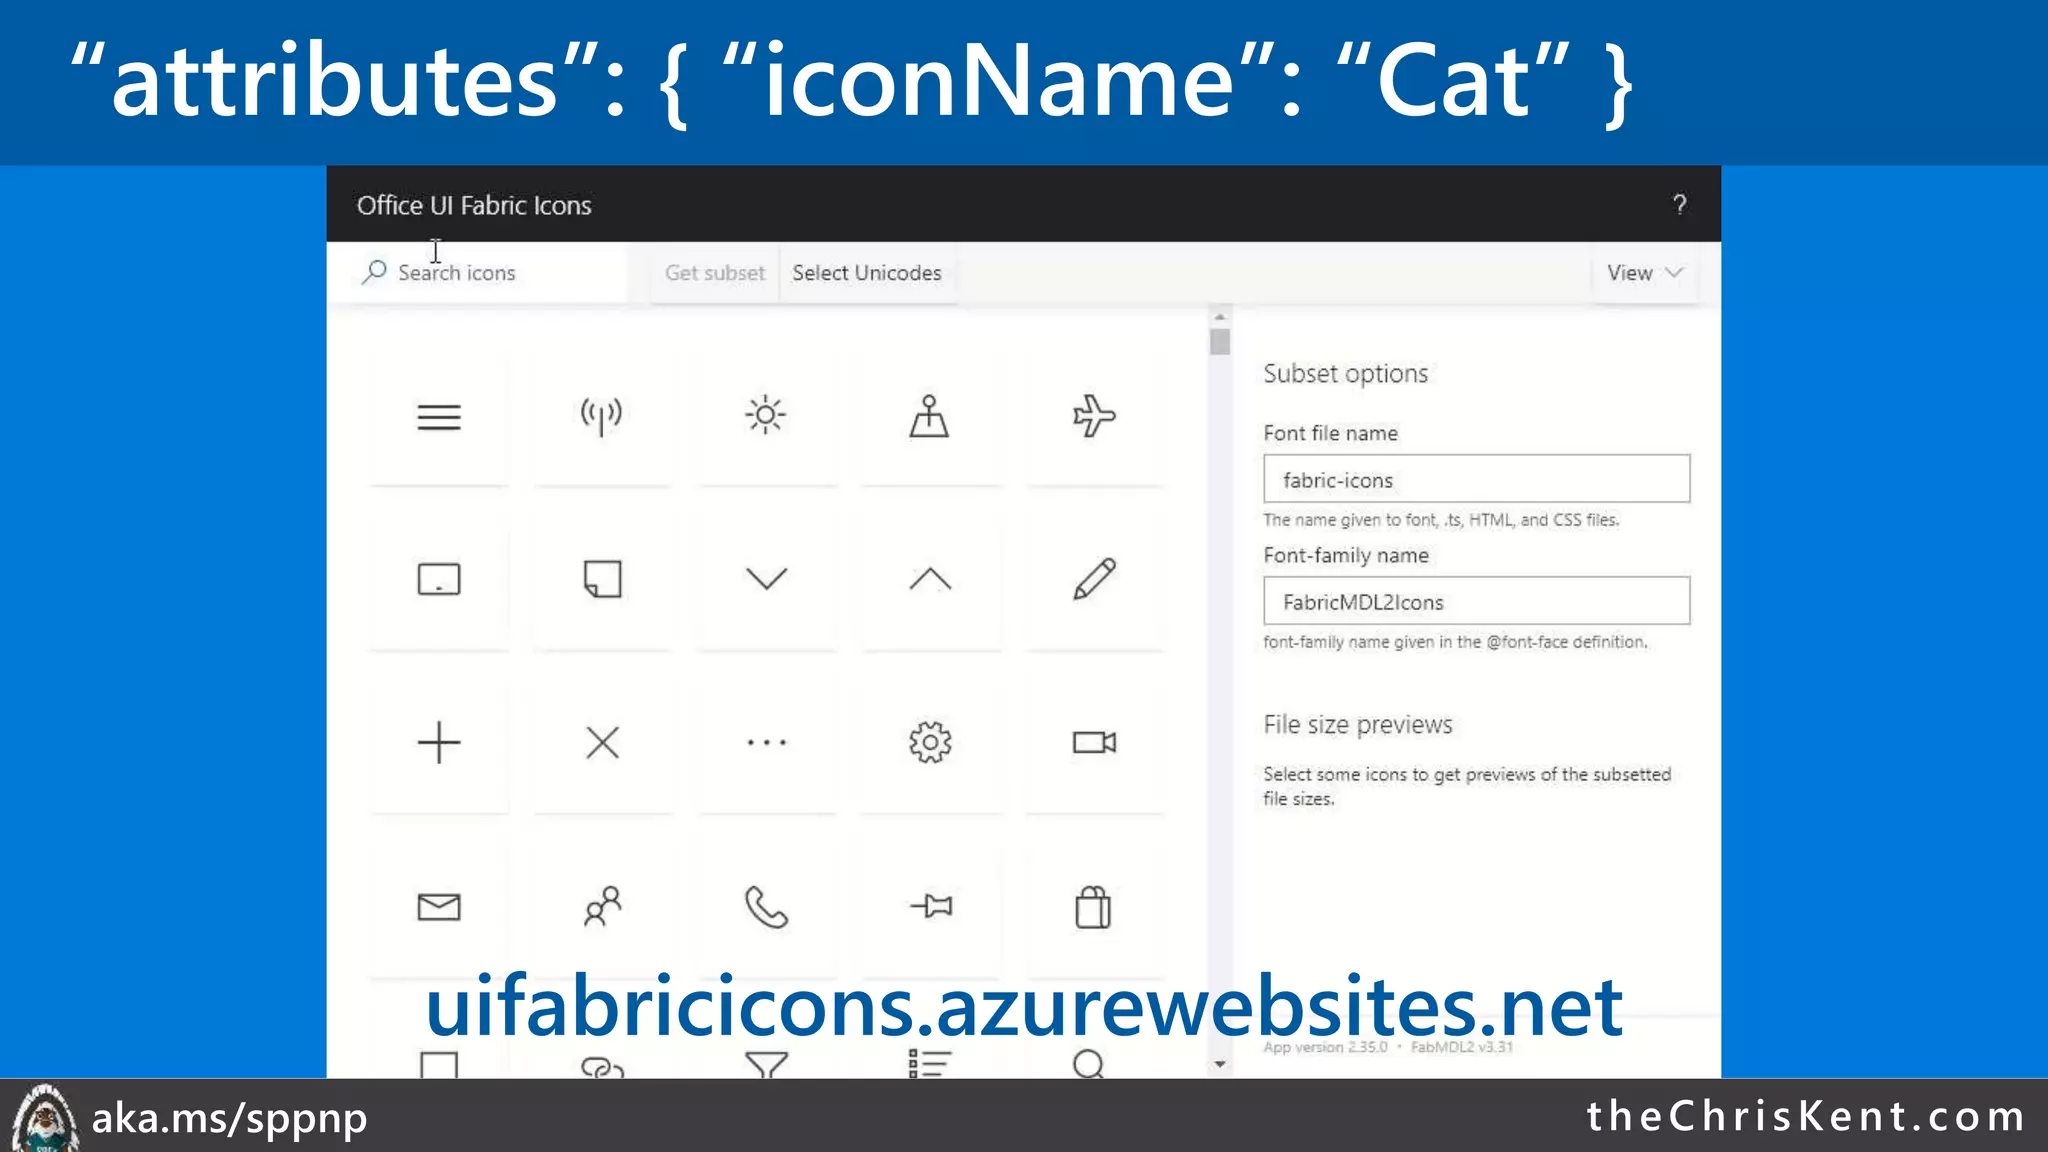Select the settings gear icon tile

click(x=930, y=743)
